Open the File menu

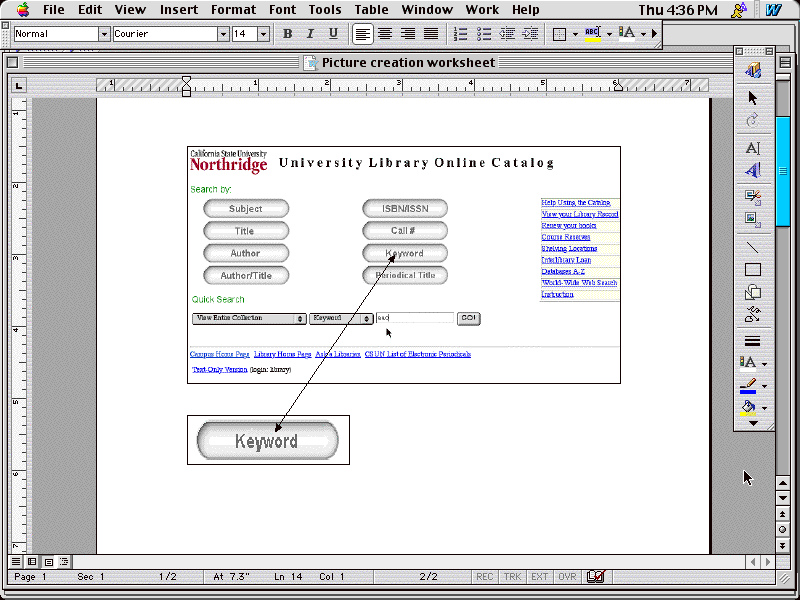coord(54,10)
